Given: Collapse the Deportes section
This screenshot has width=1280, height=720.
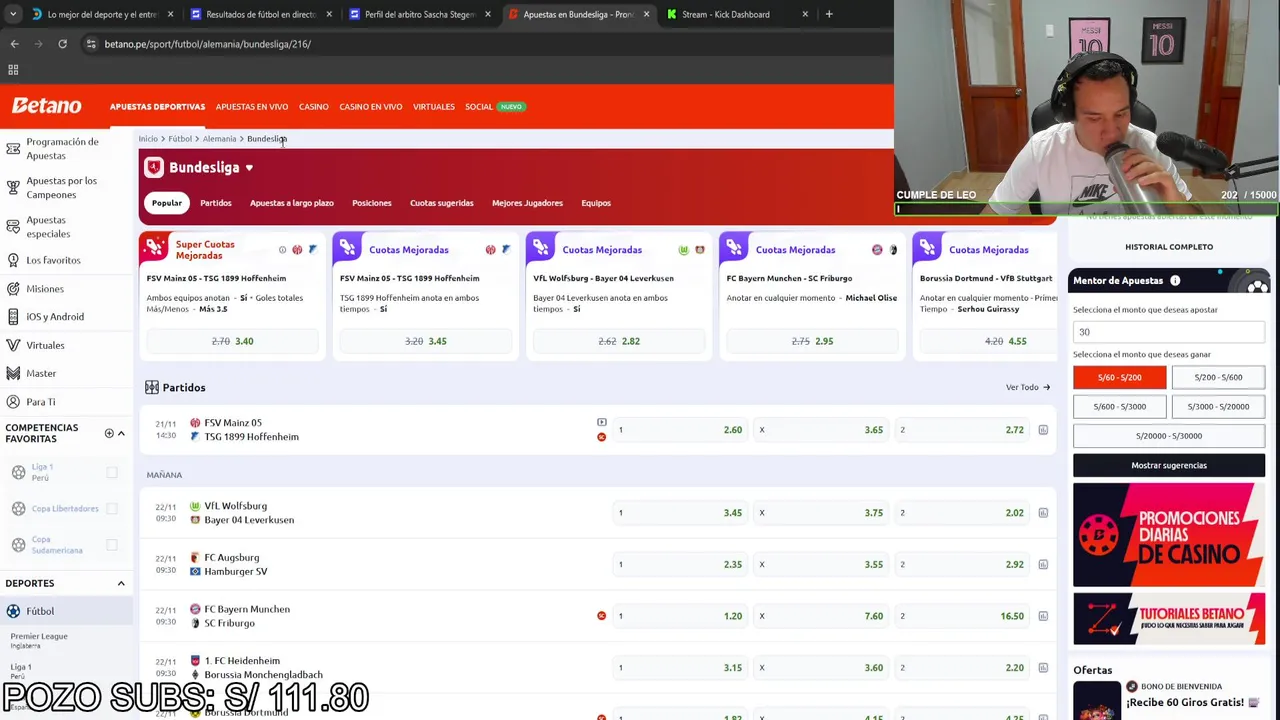Looking at the screenshot, I should (121, 583).
